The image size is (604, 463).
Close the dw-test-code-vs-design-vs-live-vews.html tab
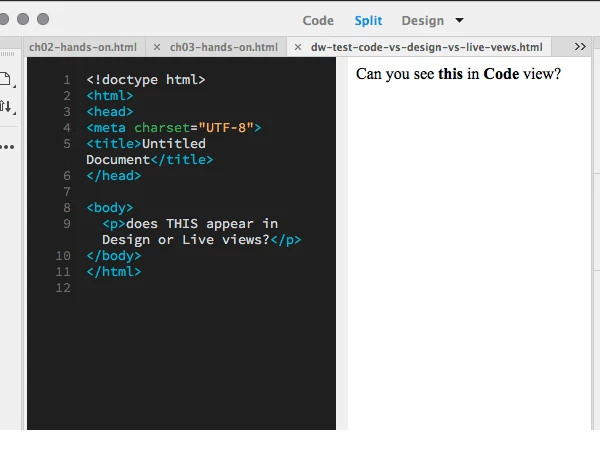coord(298,47)
